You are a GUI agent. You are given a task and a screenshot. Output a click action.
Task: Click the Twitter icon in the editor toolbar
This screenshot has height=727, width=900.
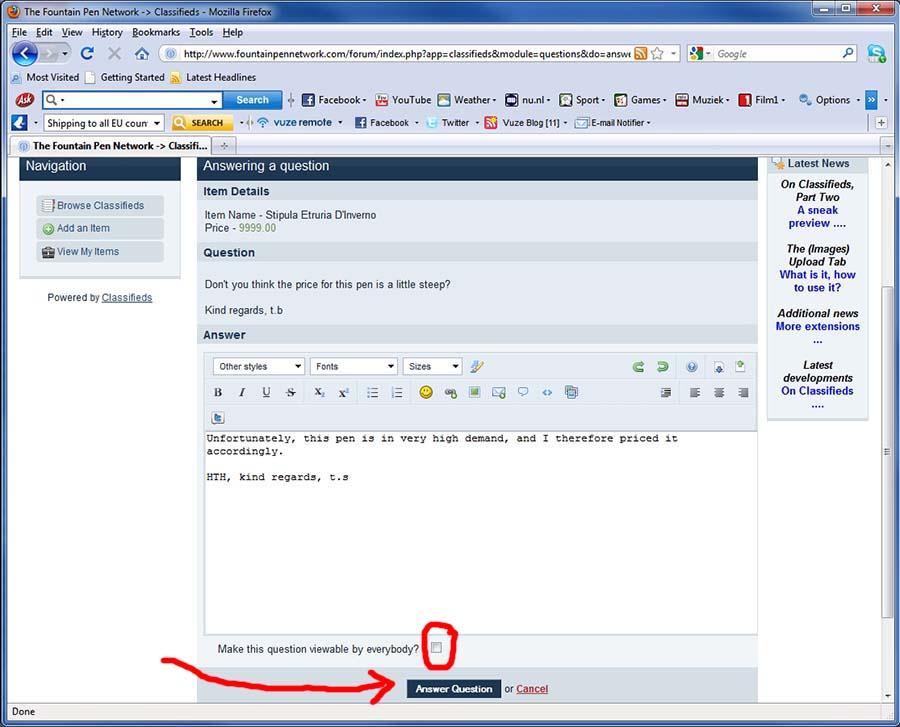pos(218,418)
